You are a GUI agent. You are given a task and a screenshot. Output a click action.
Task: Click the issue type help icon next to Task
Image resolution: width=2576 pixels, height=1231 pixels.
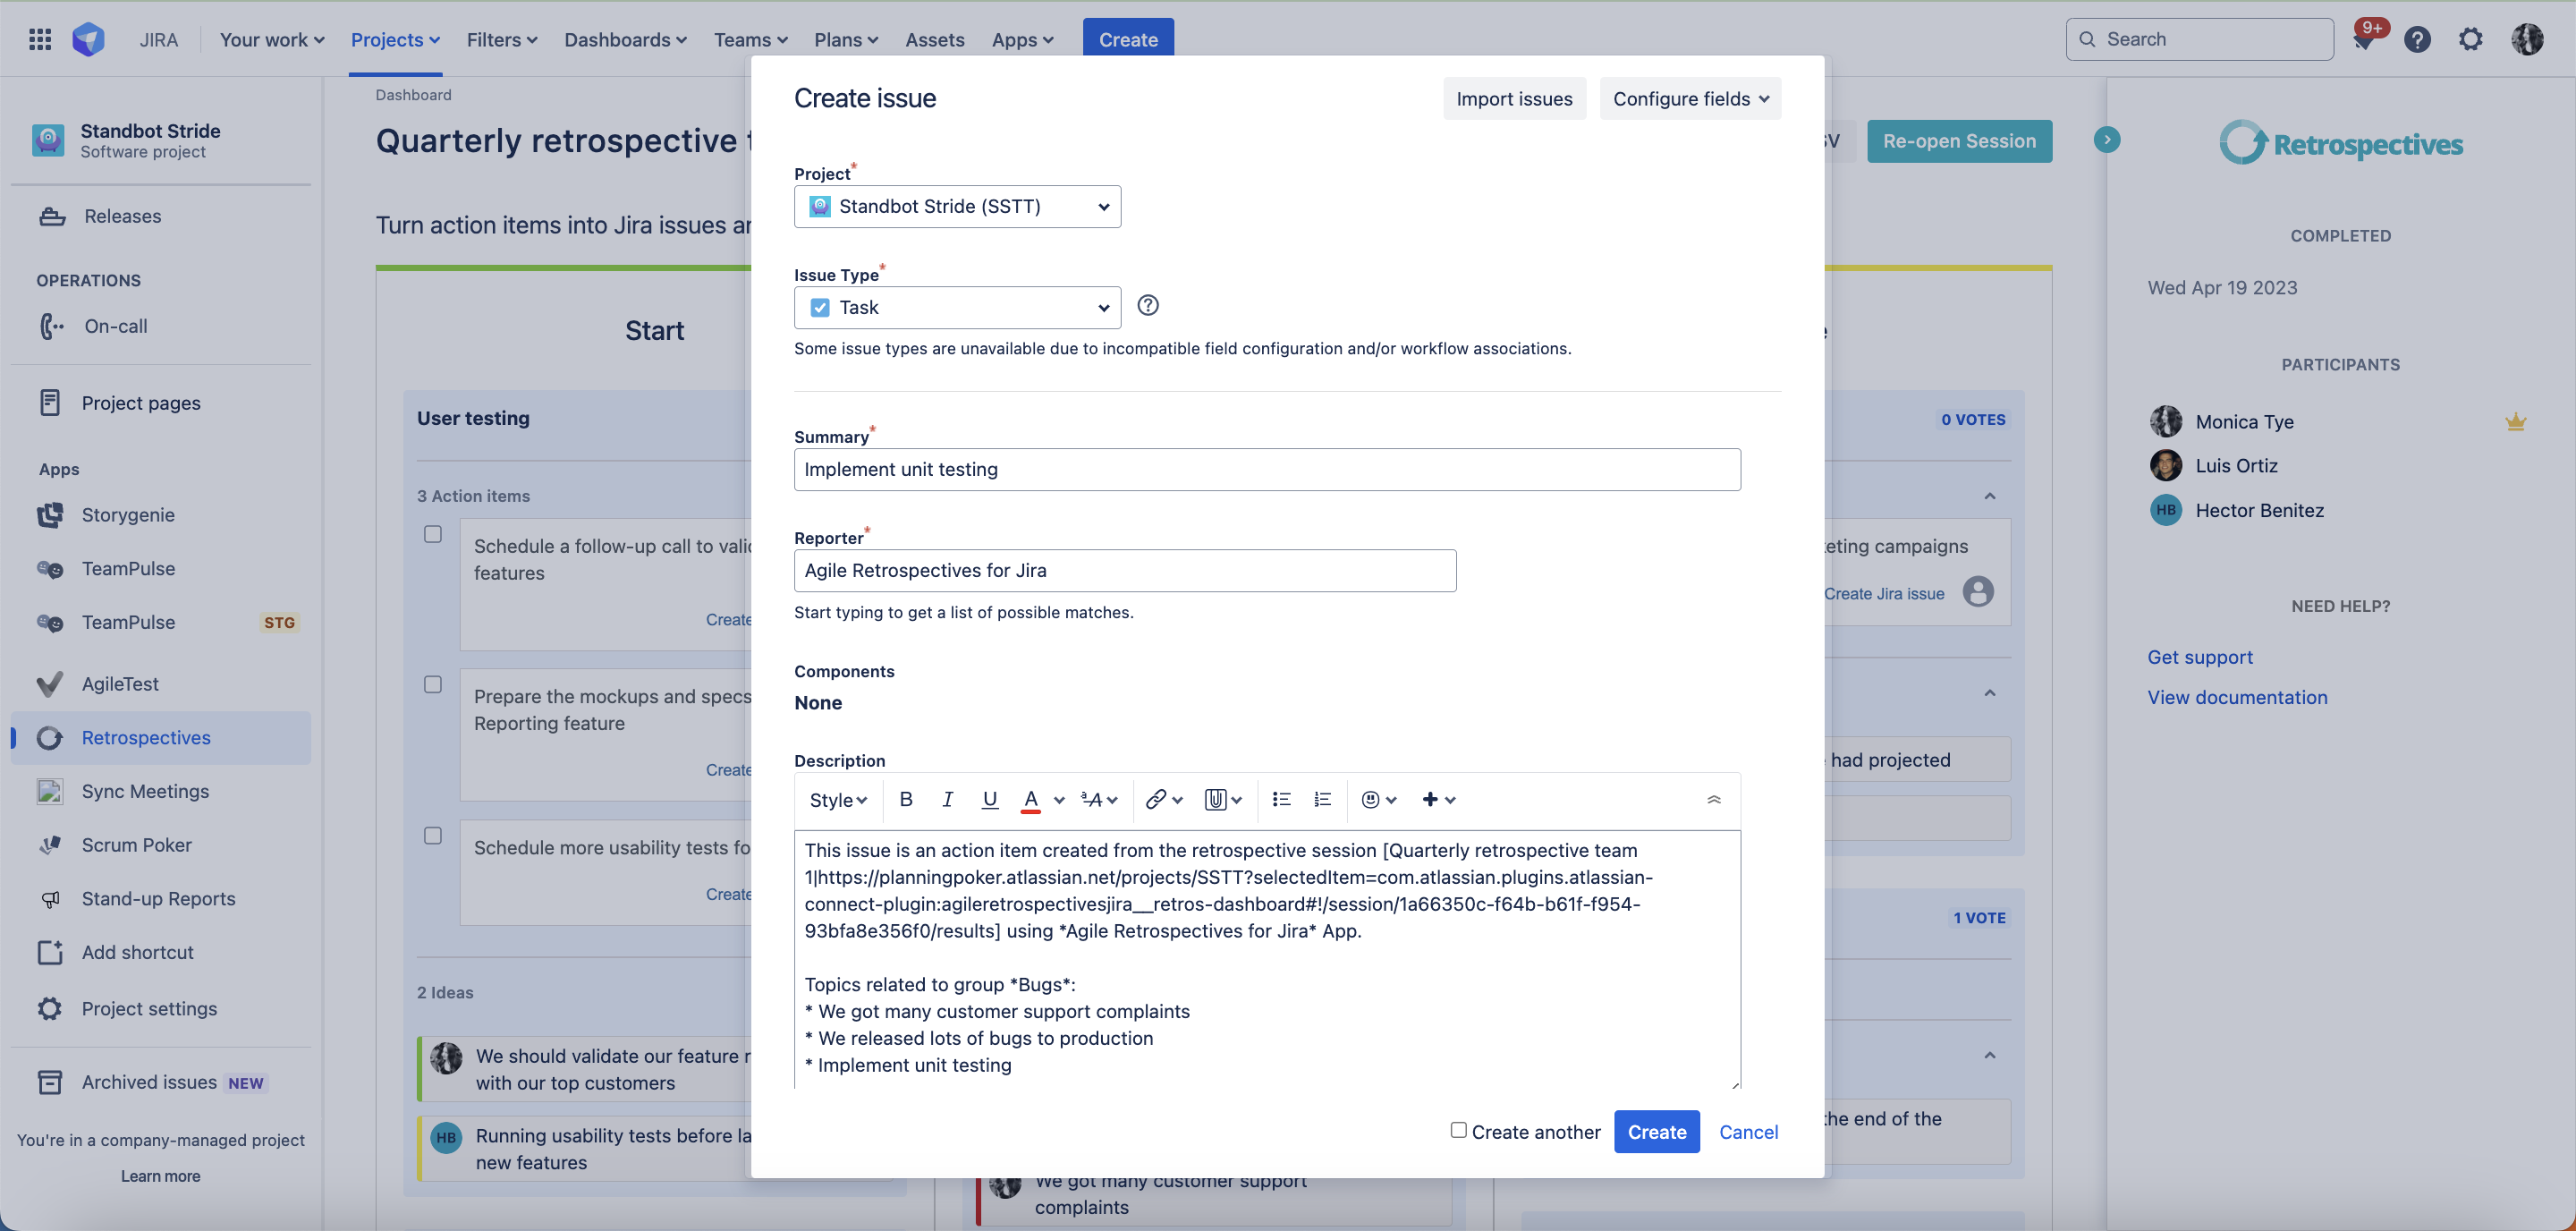point(1148,305)
